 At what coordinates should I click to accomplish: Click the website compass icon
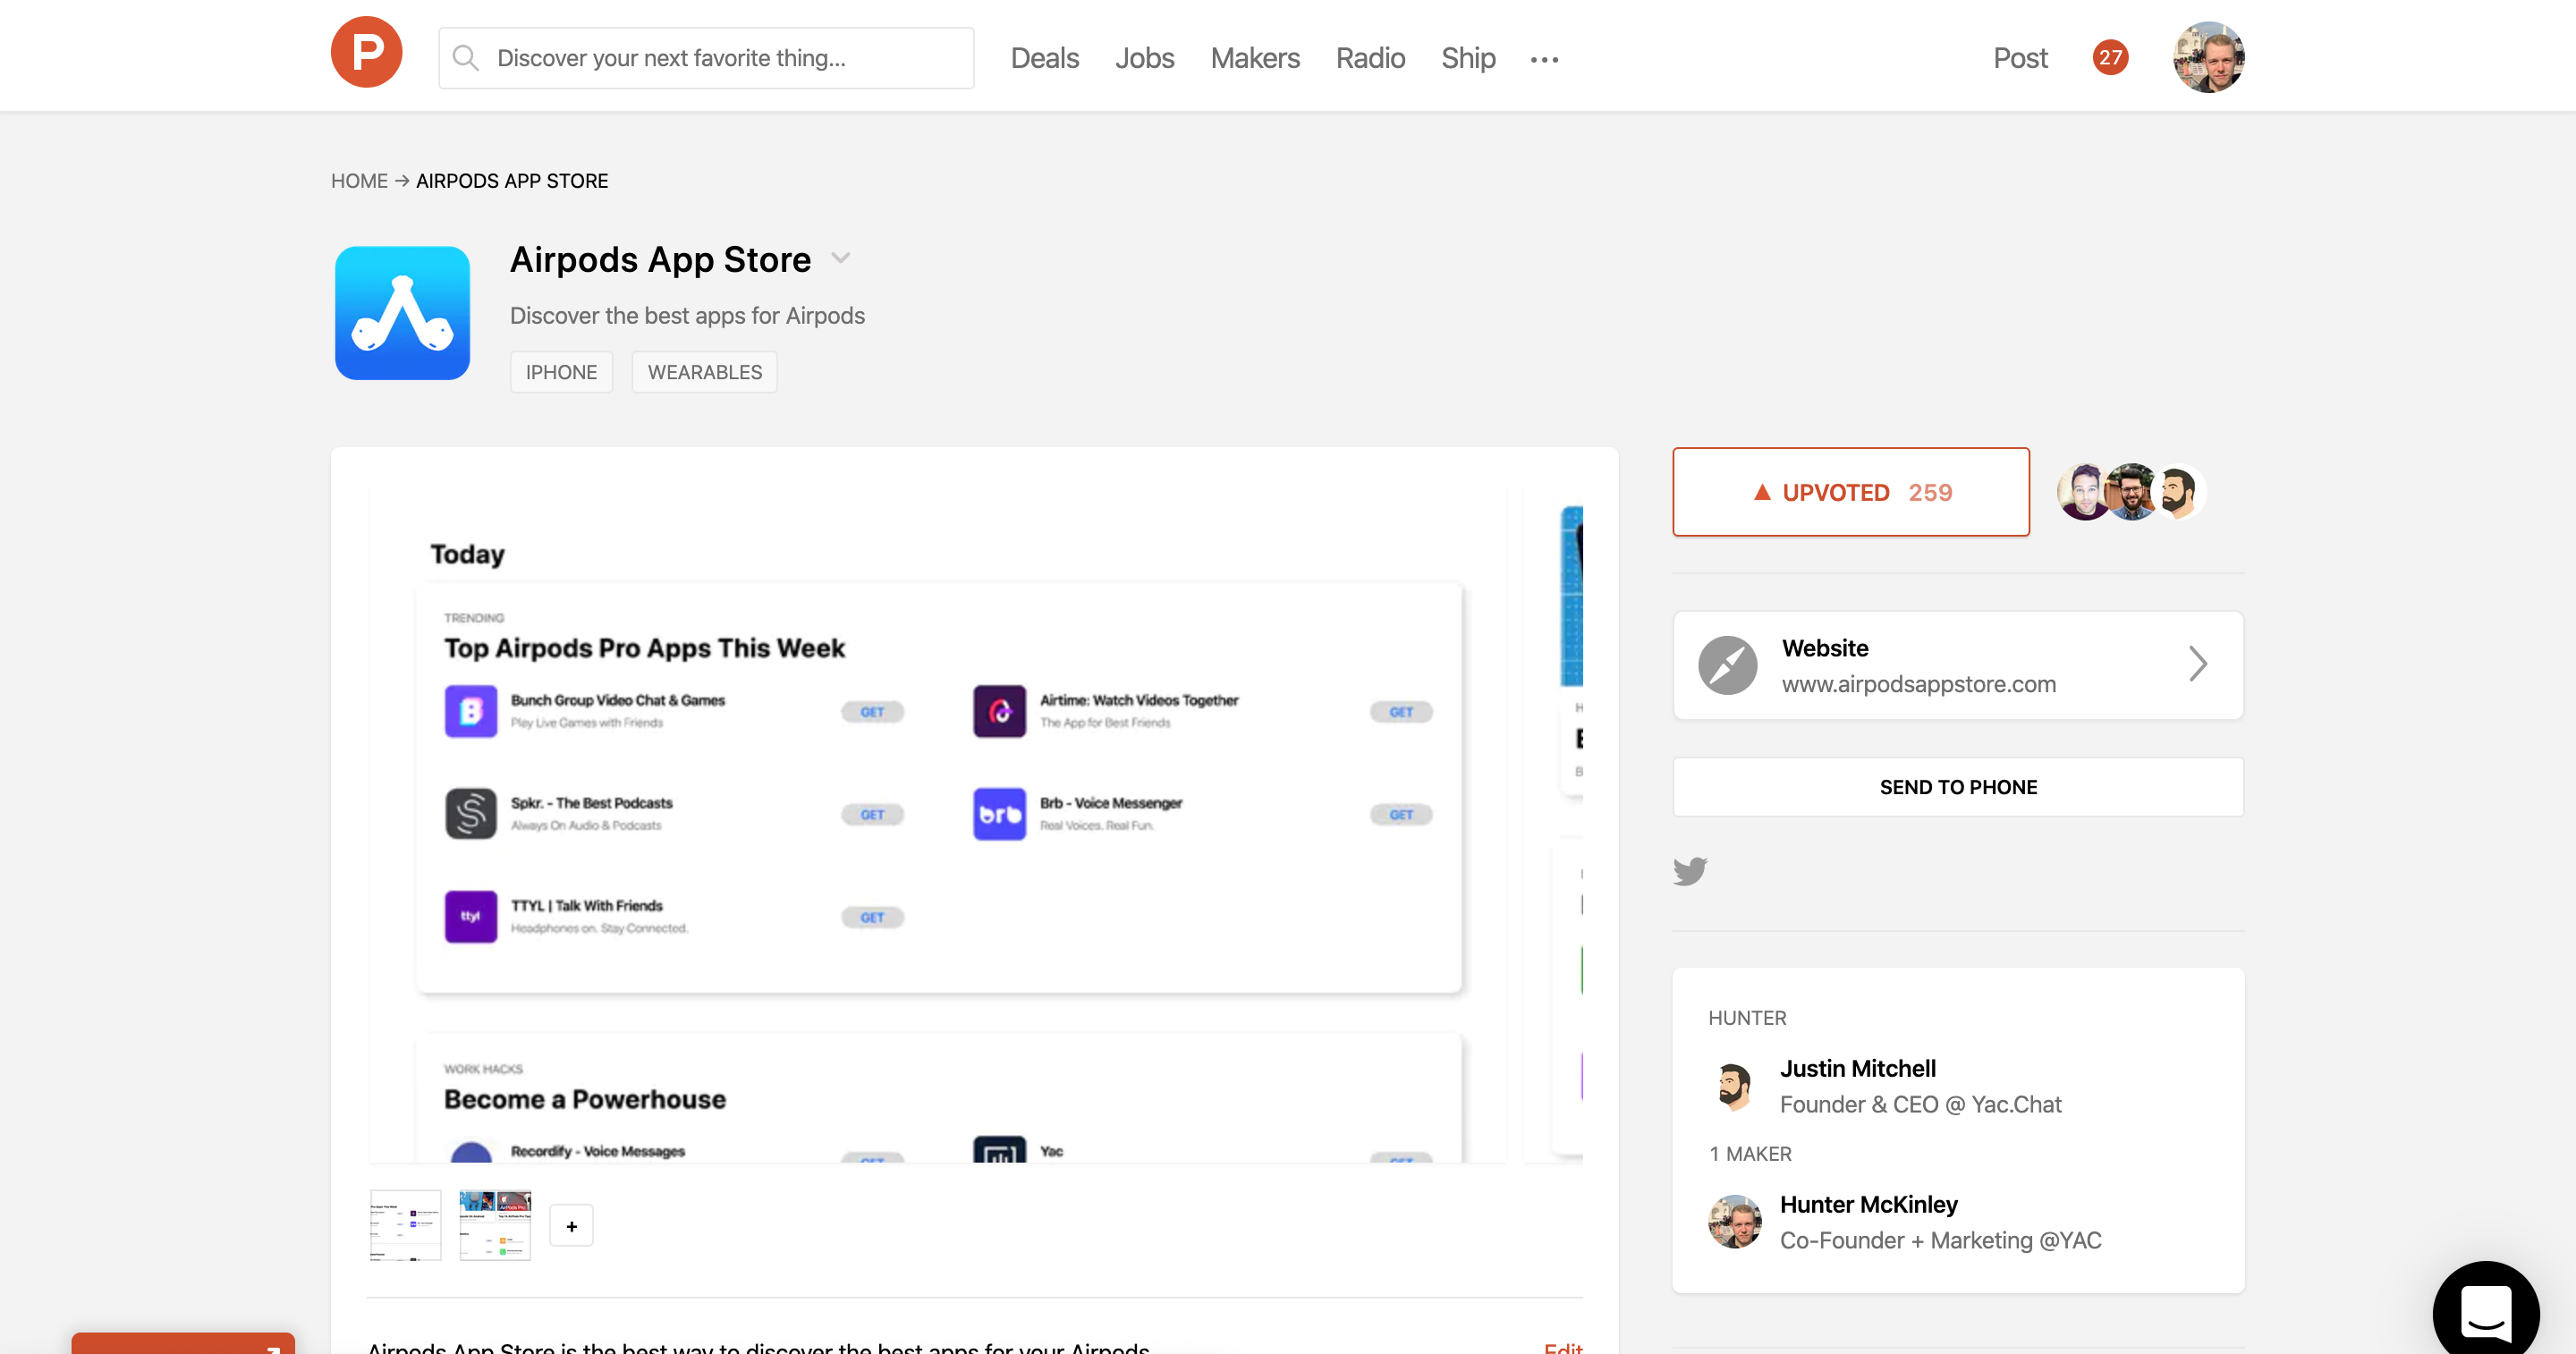click(x=1727, y=665)
